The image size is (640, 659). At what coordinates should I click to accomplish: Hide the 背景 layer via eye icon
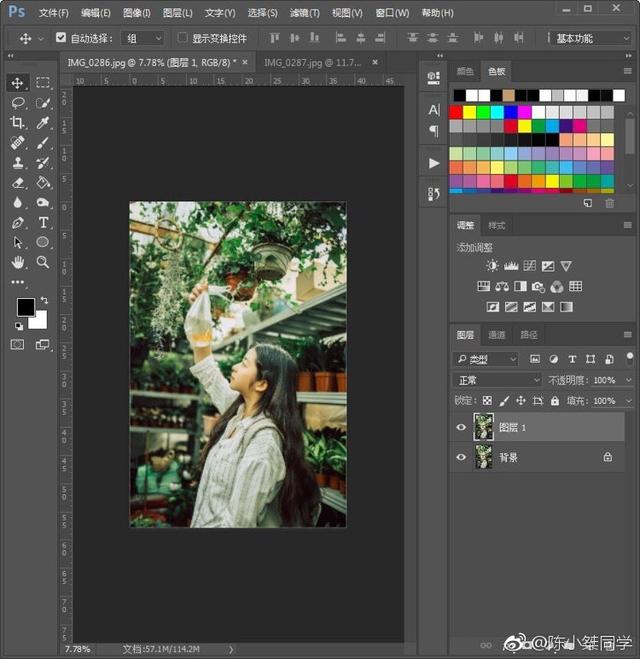461,457
